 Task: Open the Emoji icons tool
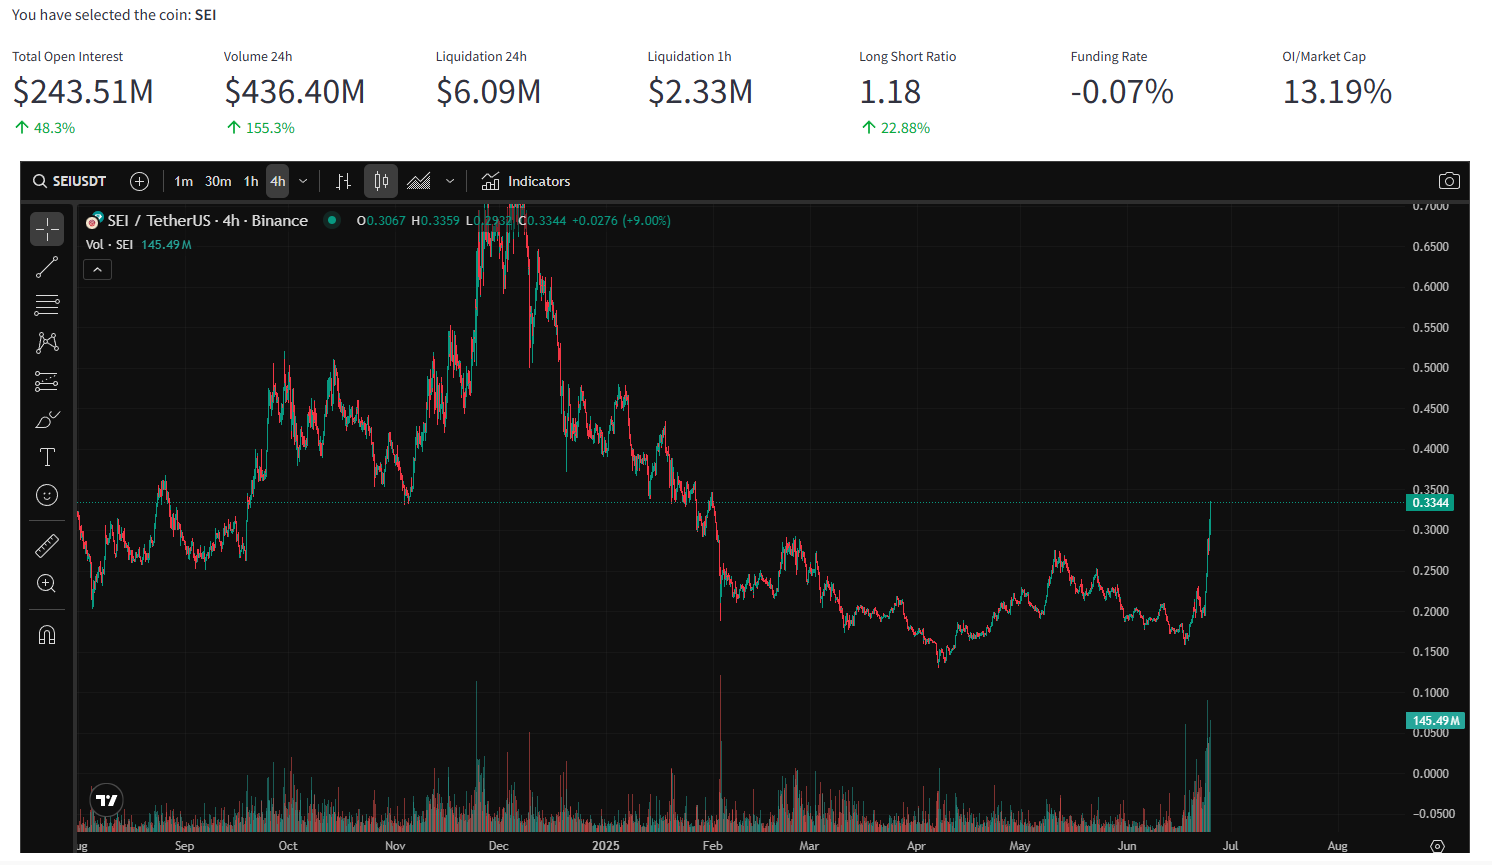coord(47,495)
